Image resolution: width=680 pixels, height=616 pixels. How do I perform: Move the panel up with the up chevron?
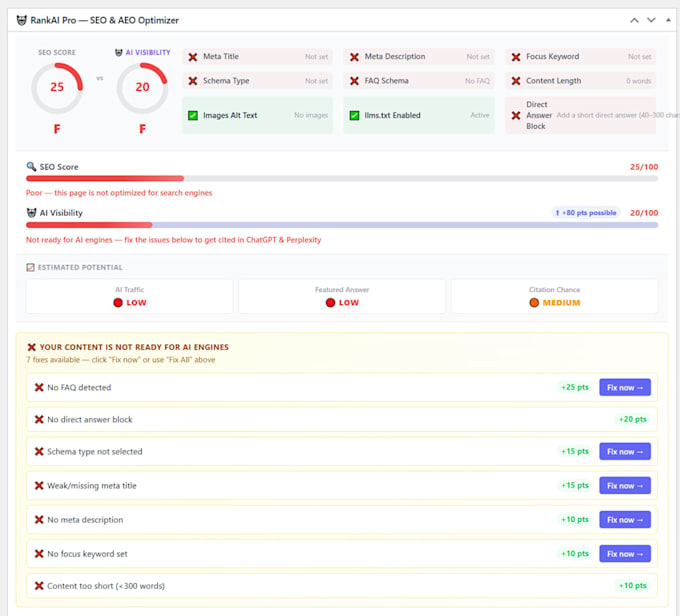(x=634, y=20)
